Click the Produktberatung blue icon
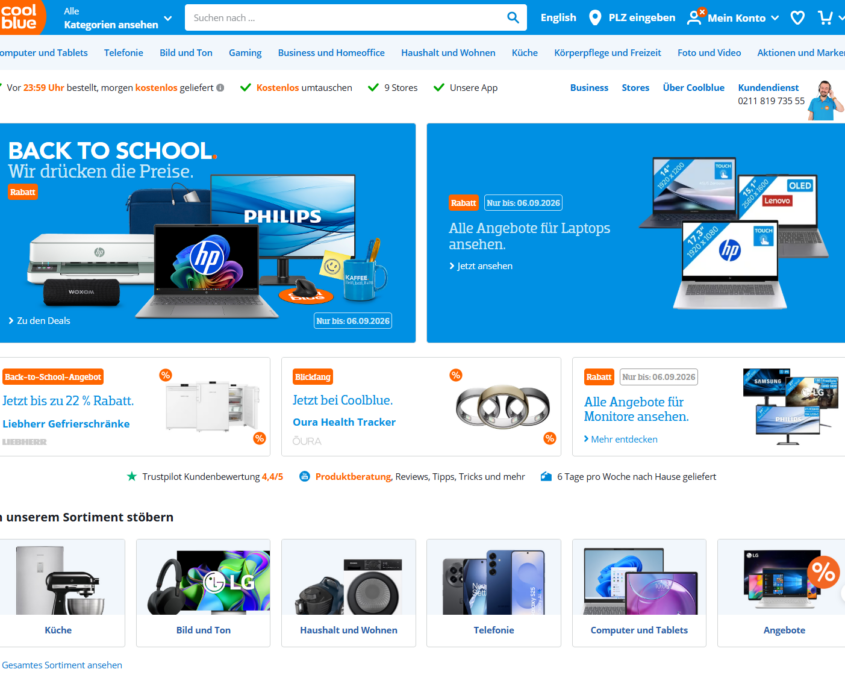The width and height of the screenshot is (845, 684). click(304, 476)
